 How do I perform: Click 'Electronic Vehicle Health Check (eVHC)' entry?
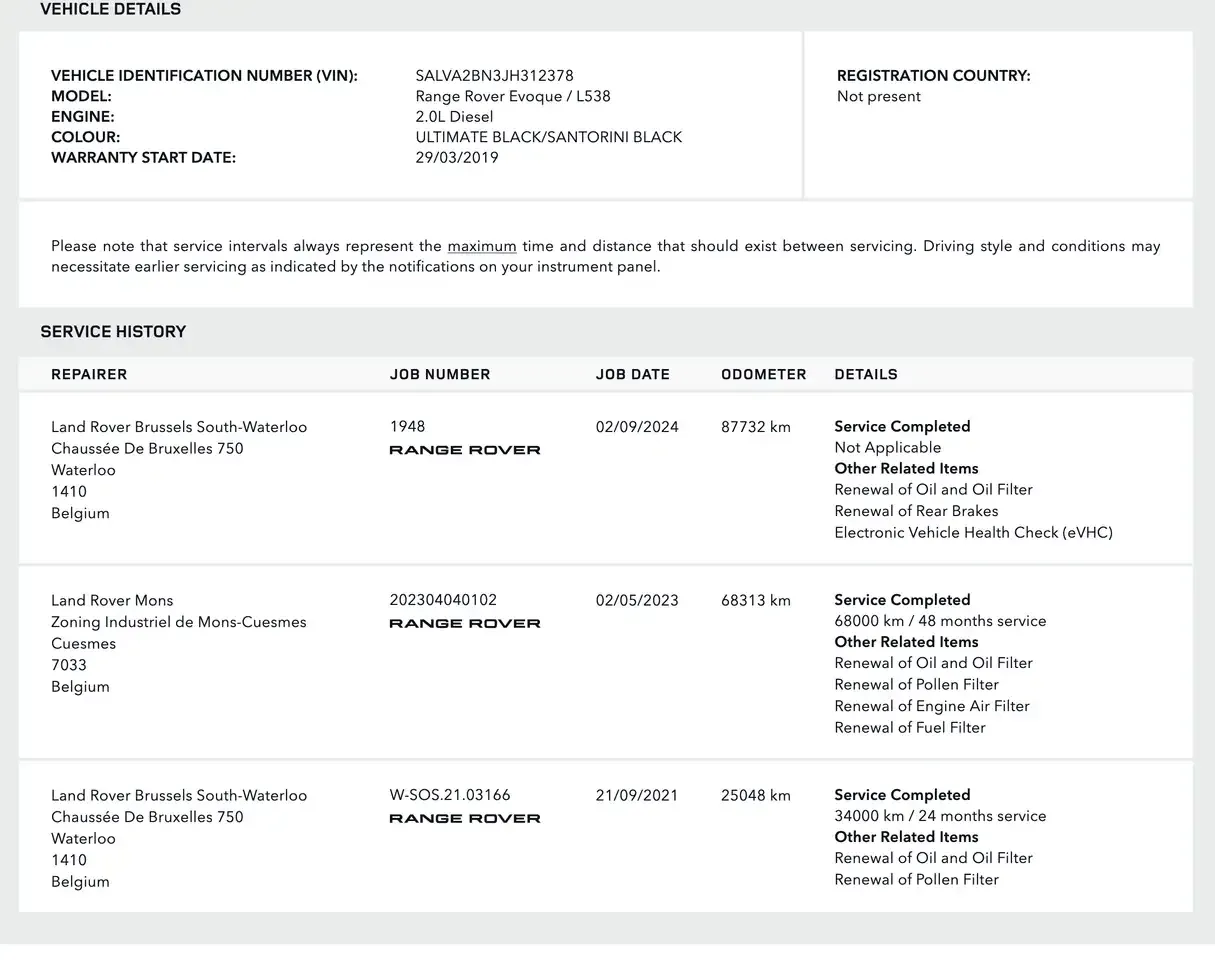973,533
